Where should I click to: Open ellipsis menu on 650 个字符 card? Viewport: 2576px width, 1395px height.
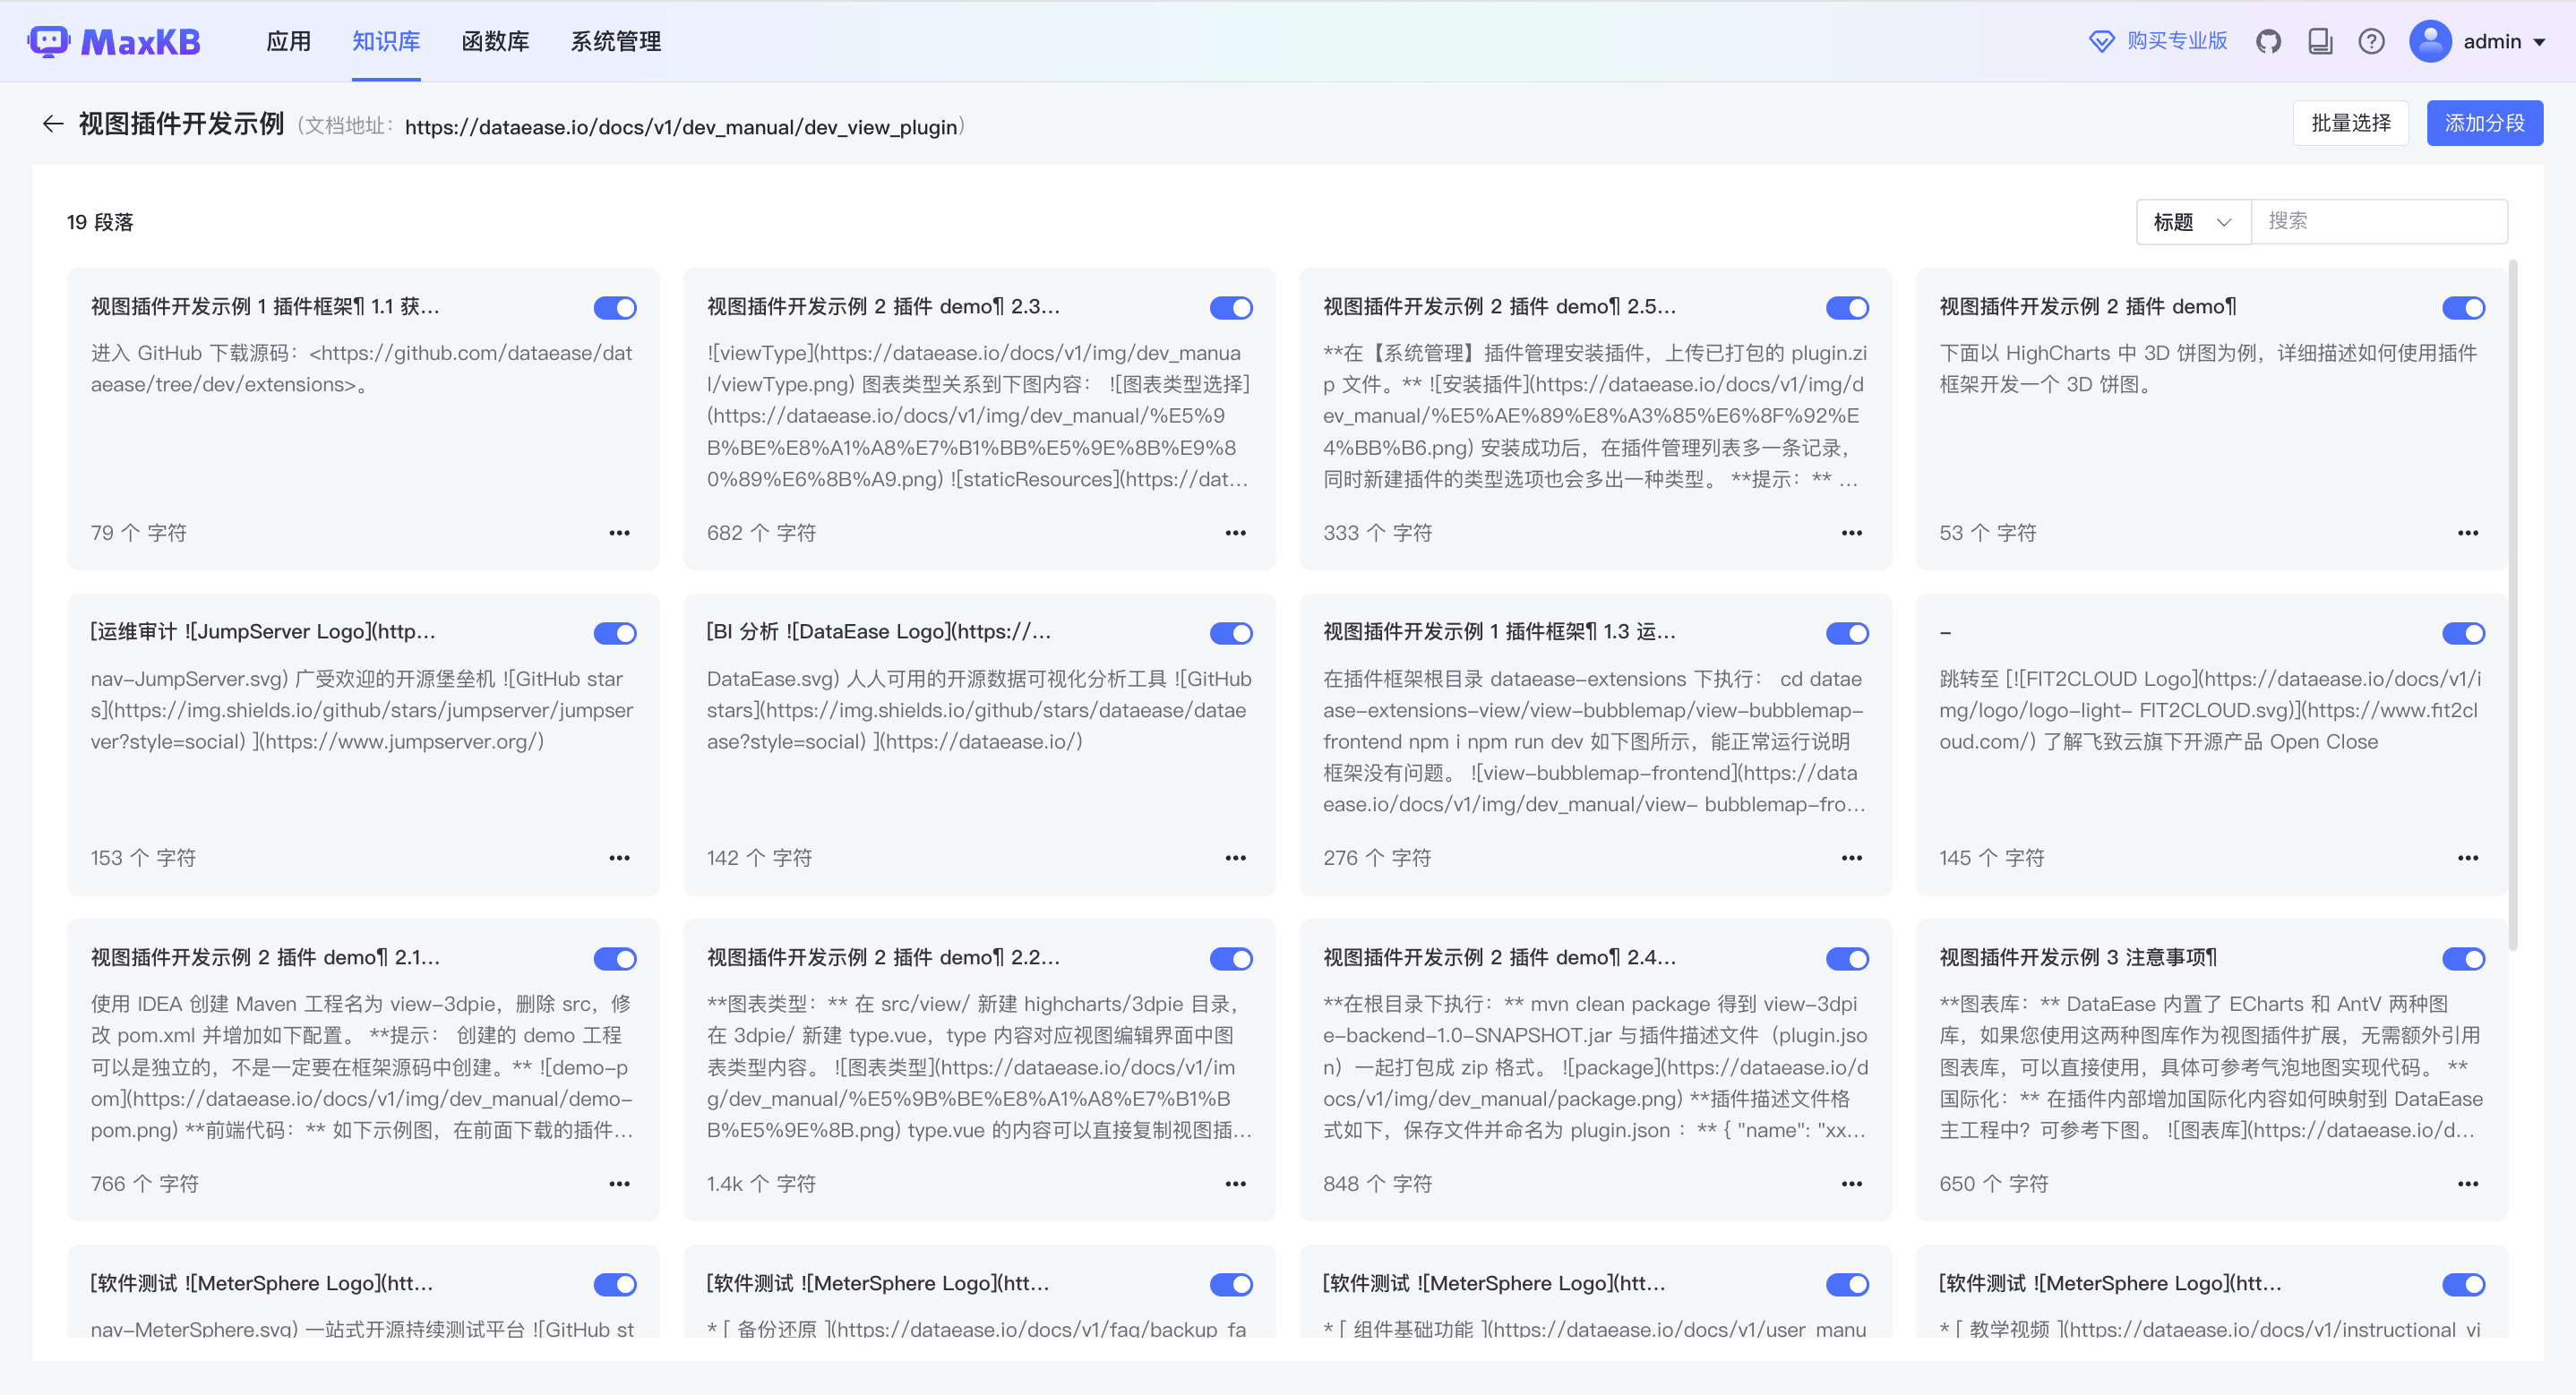[x=2467, y=1184]
